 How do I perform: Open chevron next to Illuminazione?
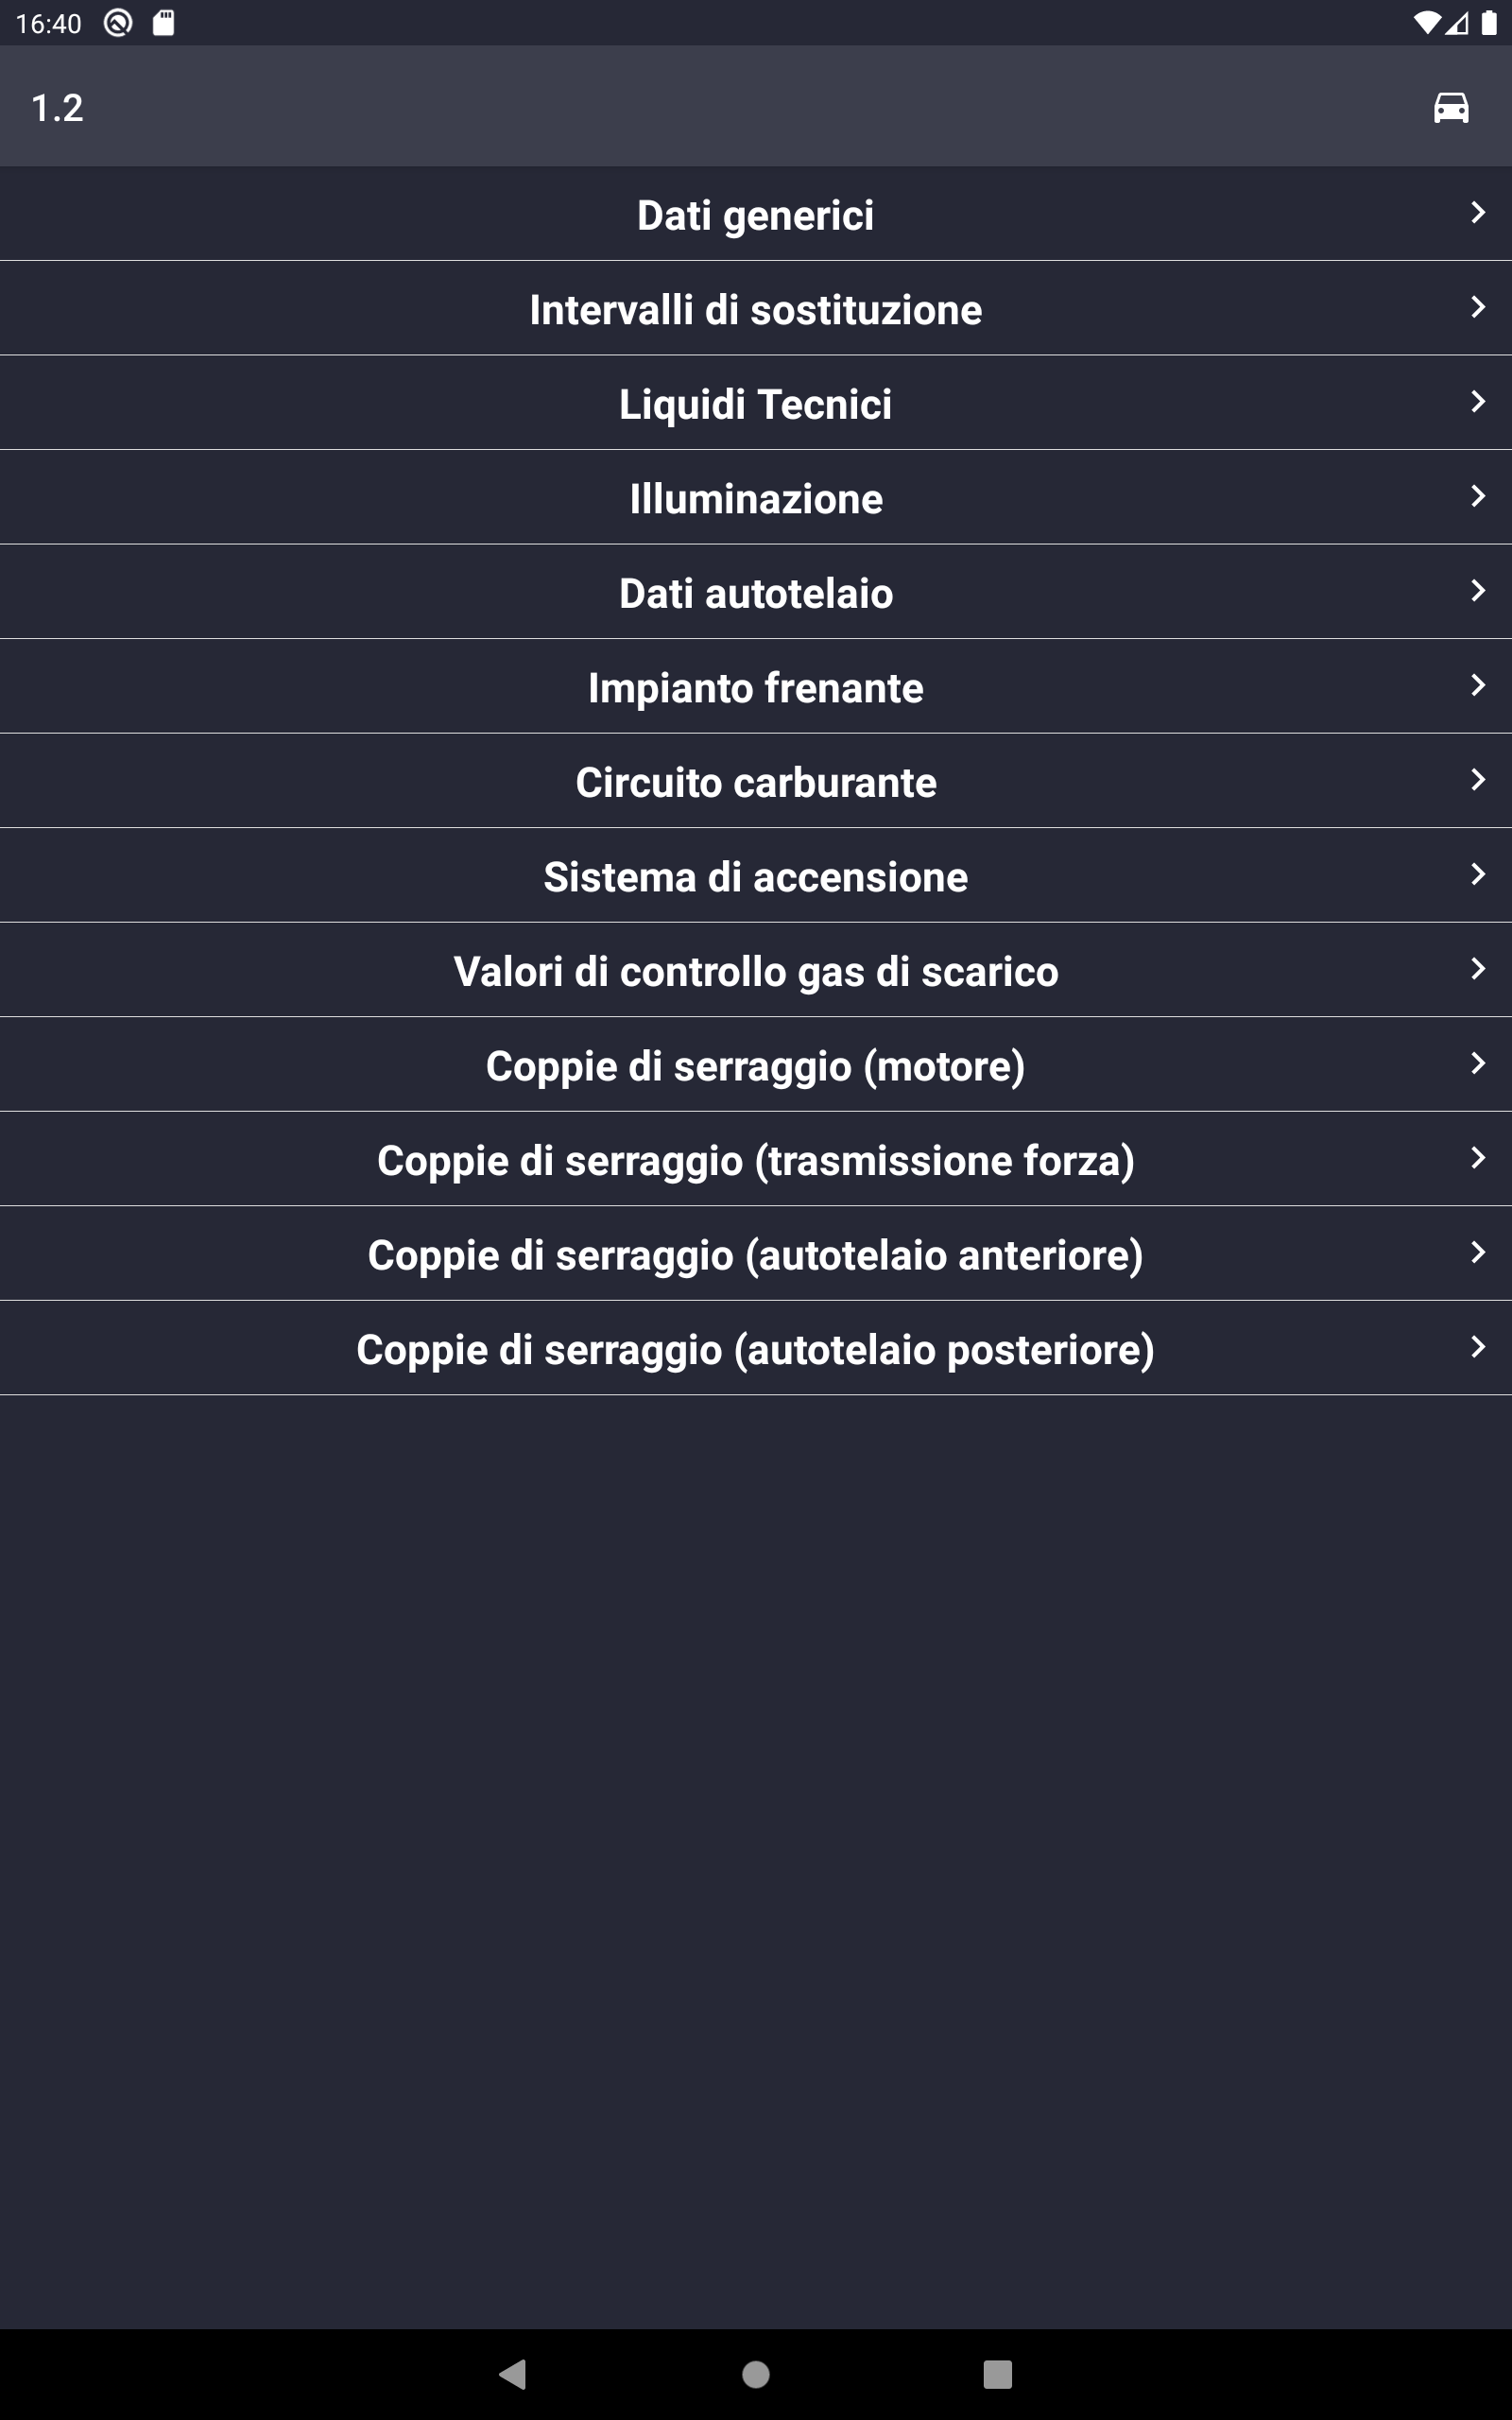[x=1478, y=496]
